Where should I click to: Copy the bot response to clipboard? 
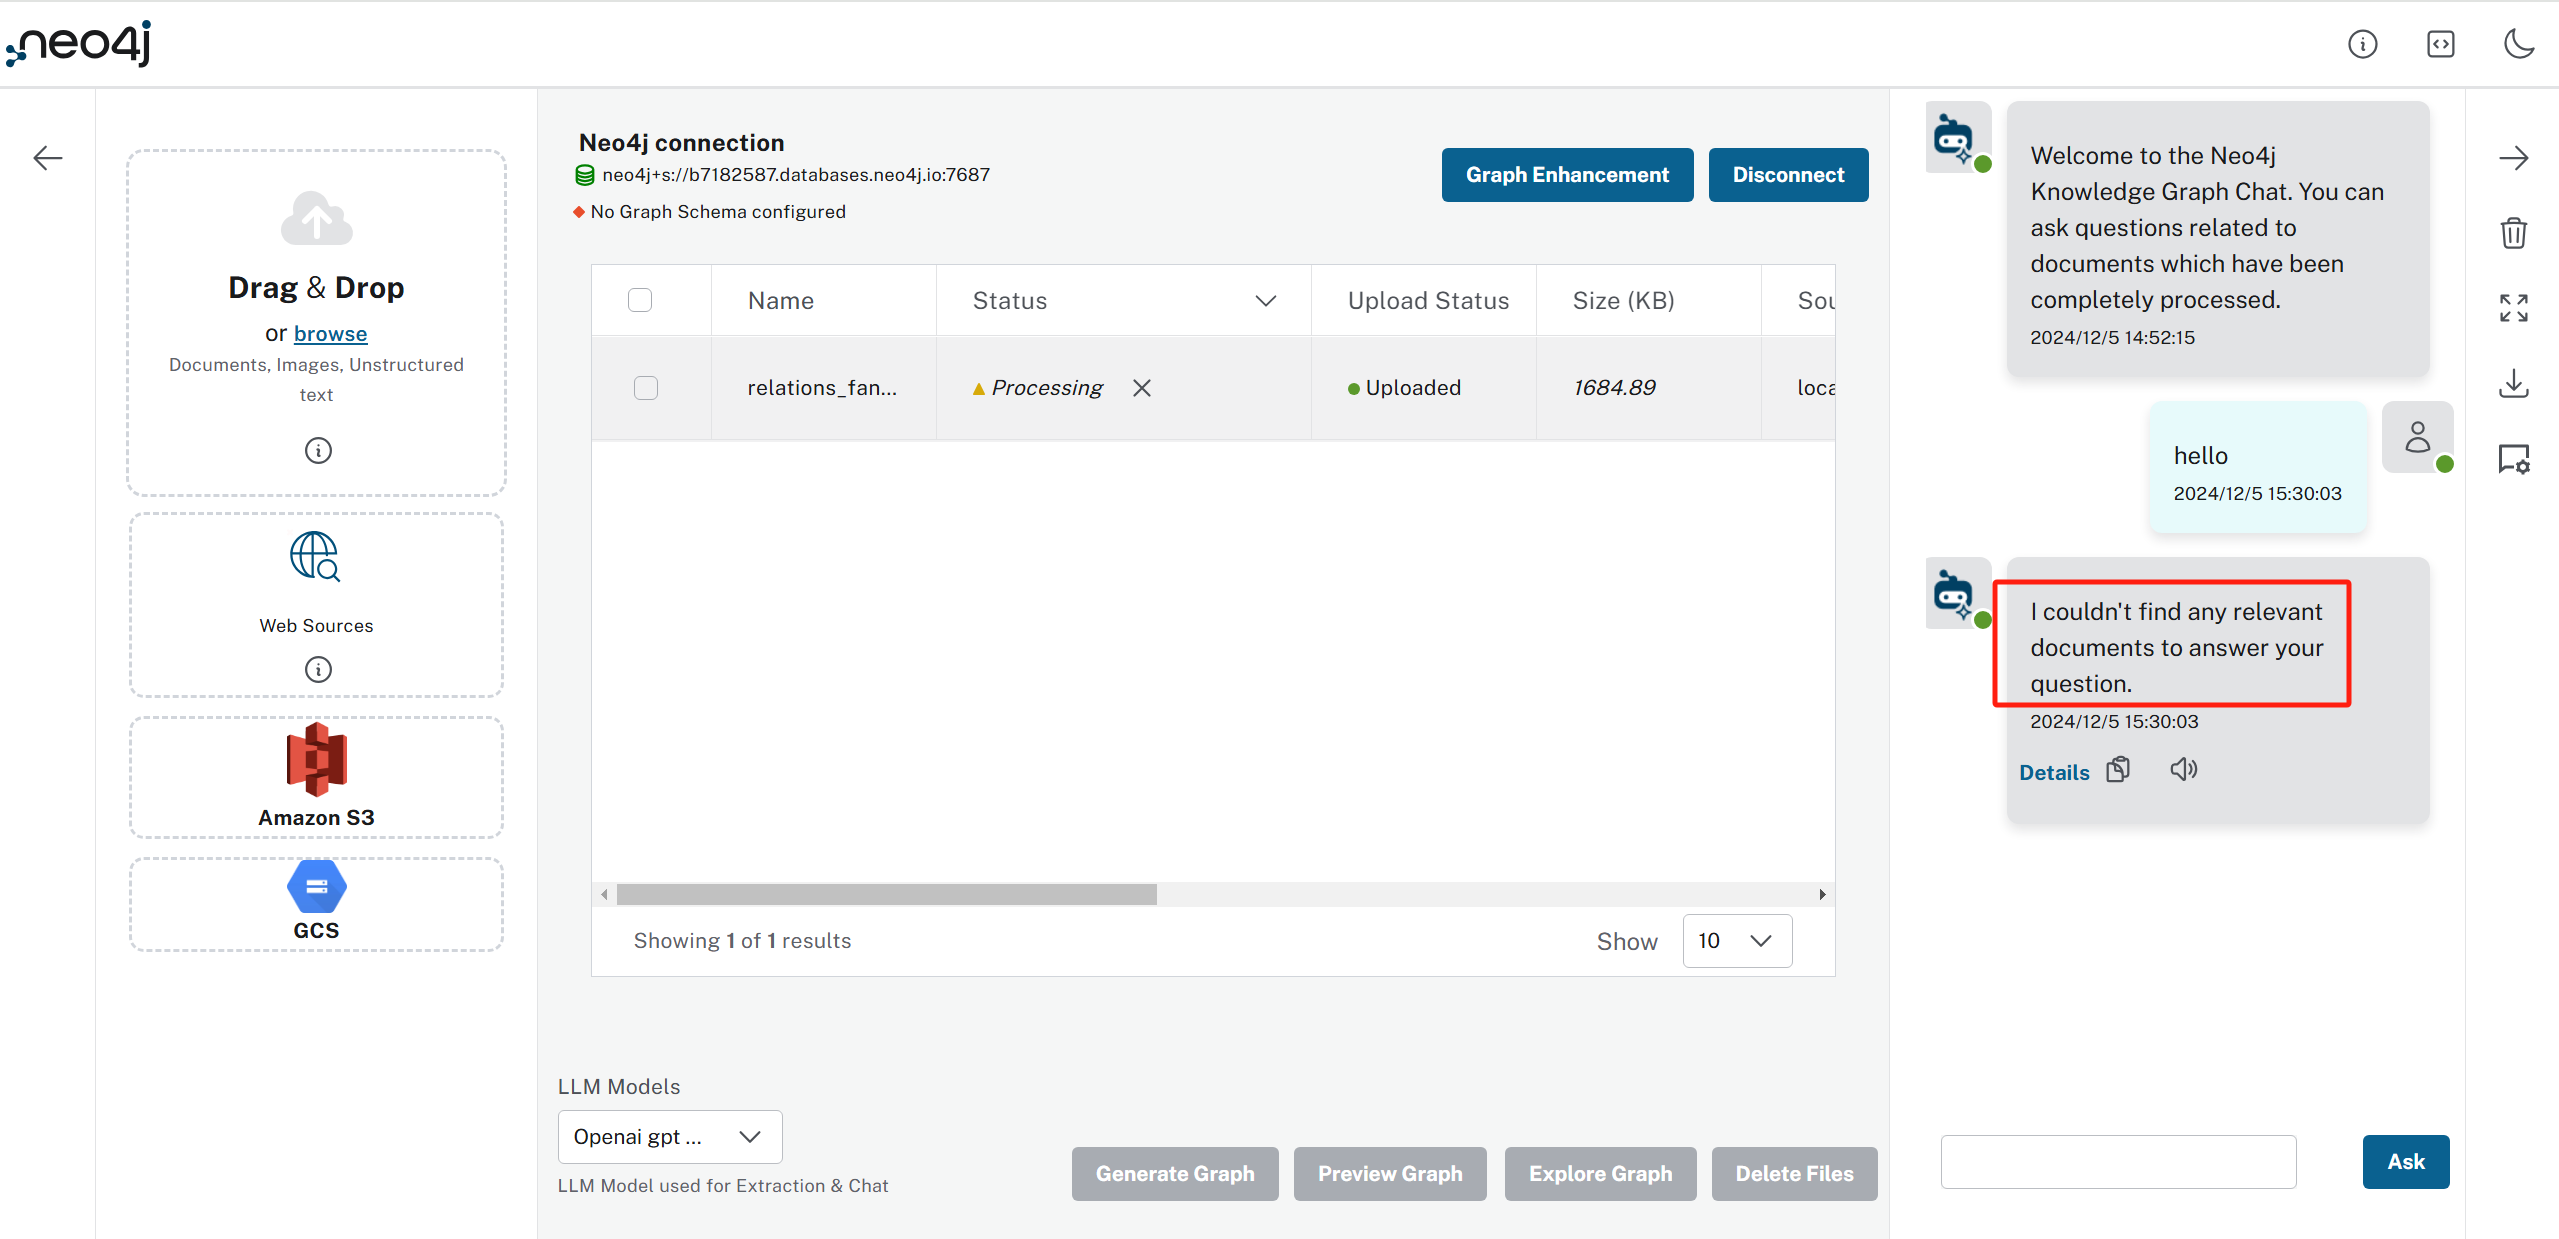[2118, 770]
